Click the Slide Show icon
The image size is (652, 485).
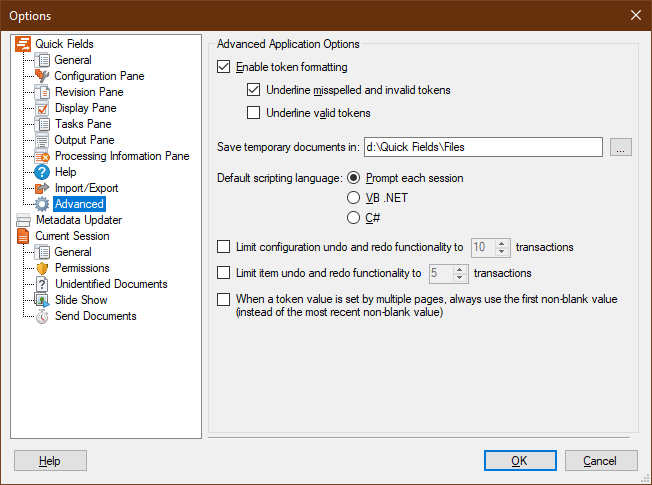(42, 300)
